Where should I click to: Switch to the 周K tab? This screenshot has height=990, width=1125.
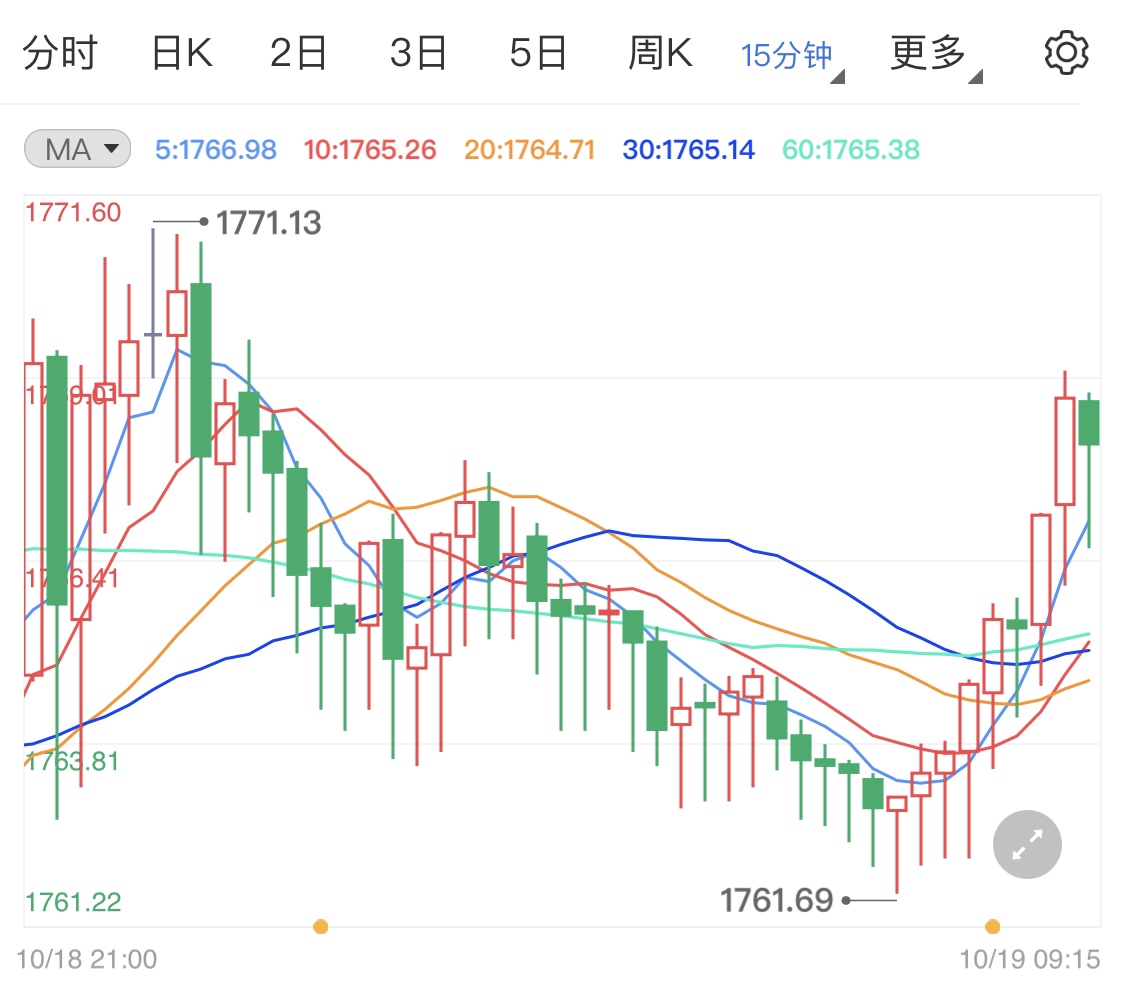[x=660, y=53]
